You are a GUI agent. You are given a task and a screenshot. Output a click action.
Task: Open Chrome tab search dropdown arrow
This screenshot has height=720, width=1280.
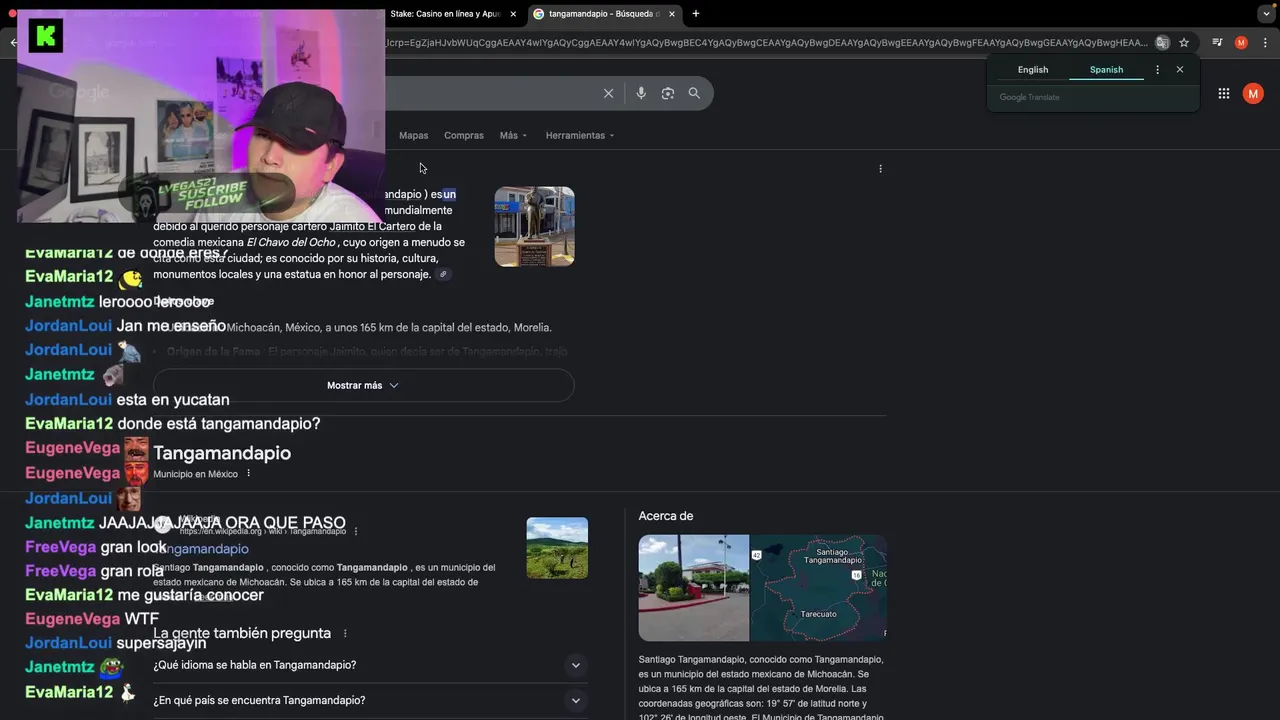pos(1265,14)
